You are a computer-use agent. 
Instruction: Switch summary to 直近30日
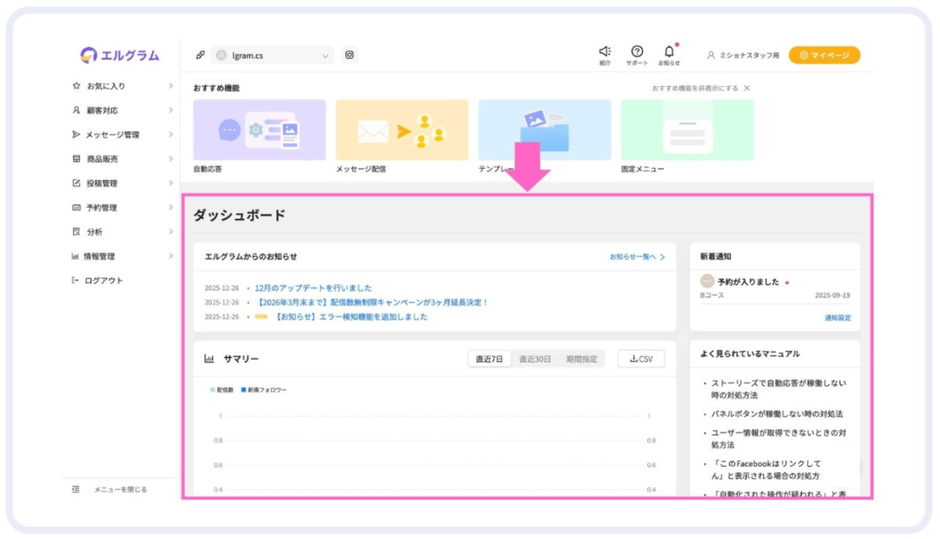click(534, 359)
